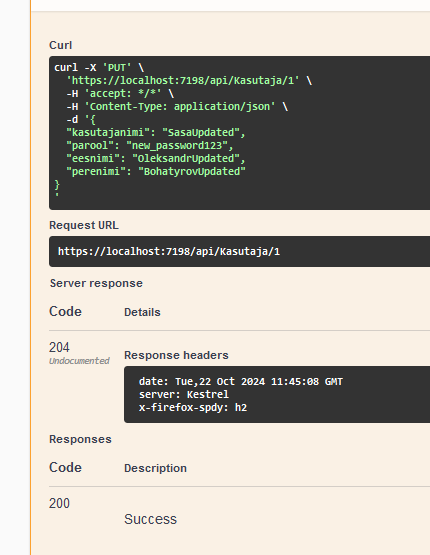
Task: Click the 204 response code
Action: coord(59,347)
